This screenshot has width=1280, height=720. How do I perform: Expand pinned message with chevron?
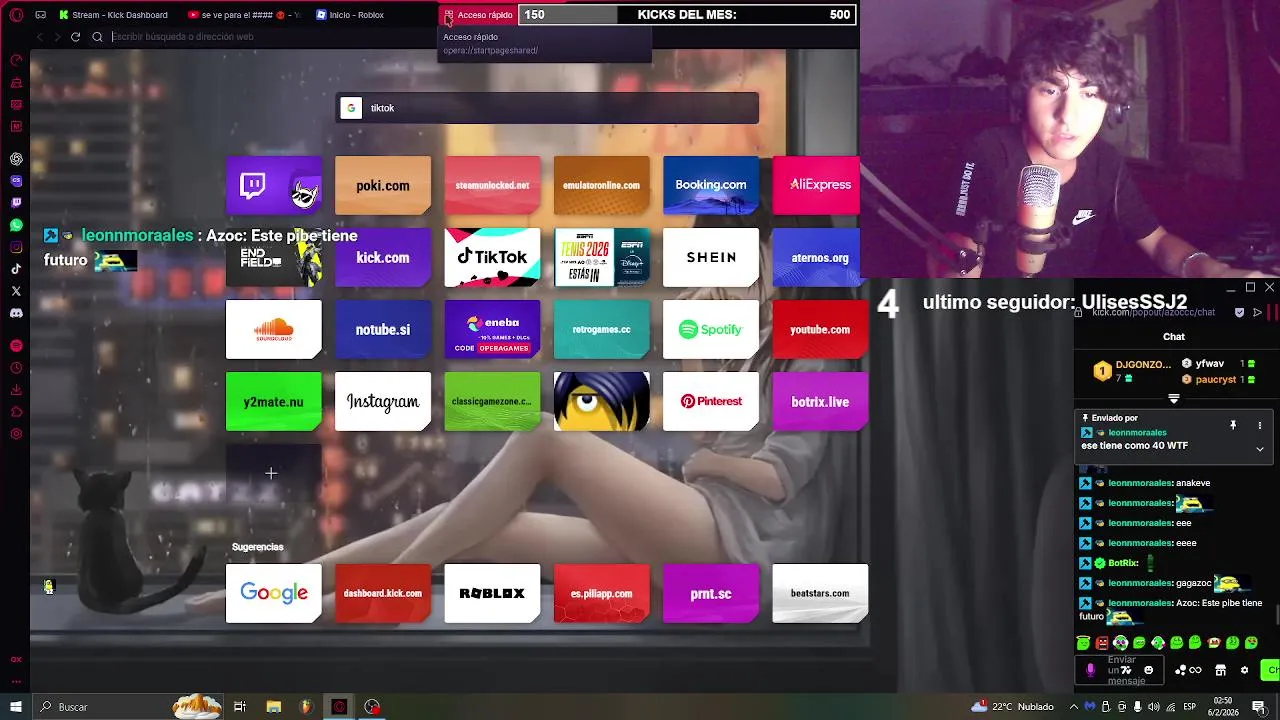pos(1260,449)
